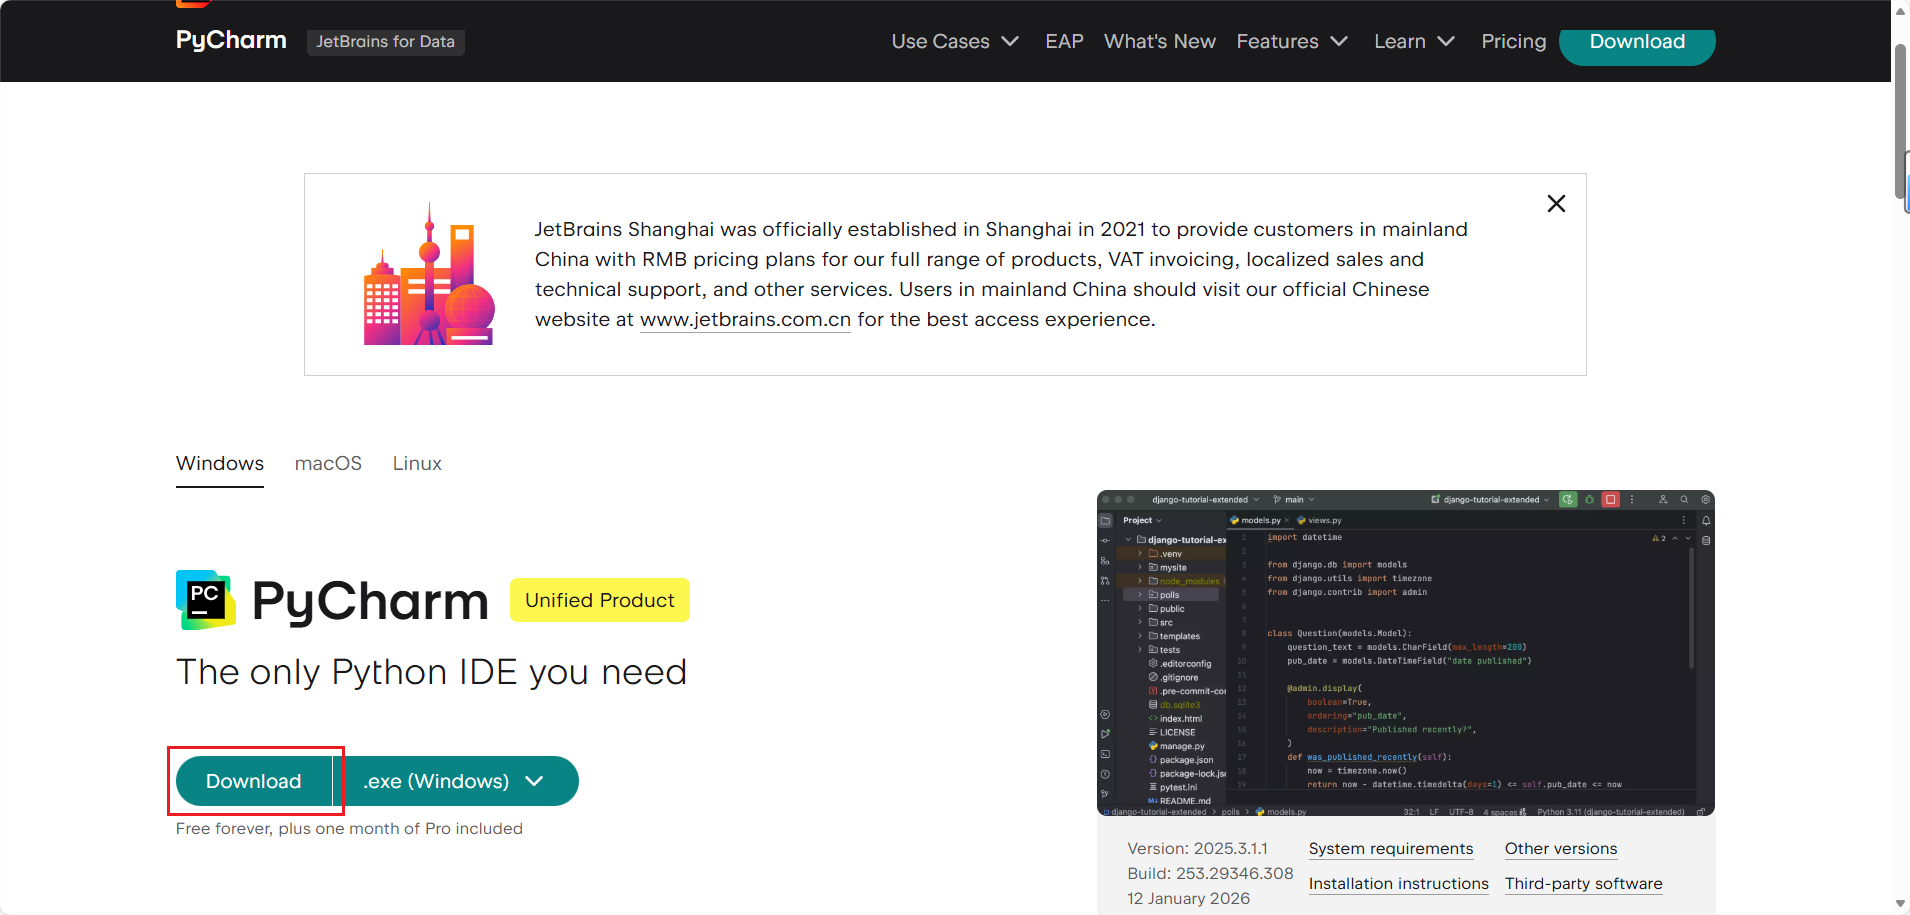
Task: Open the Learn dropdown menu
Action: click(x=1414, y=41)
